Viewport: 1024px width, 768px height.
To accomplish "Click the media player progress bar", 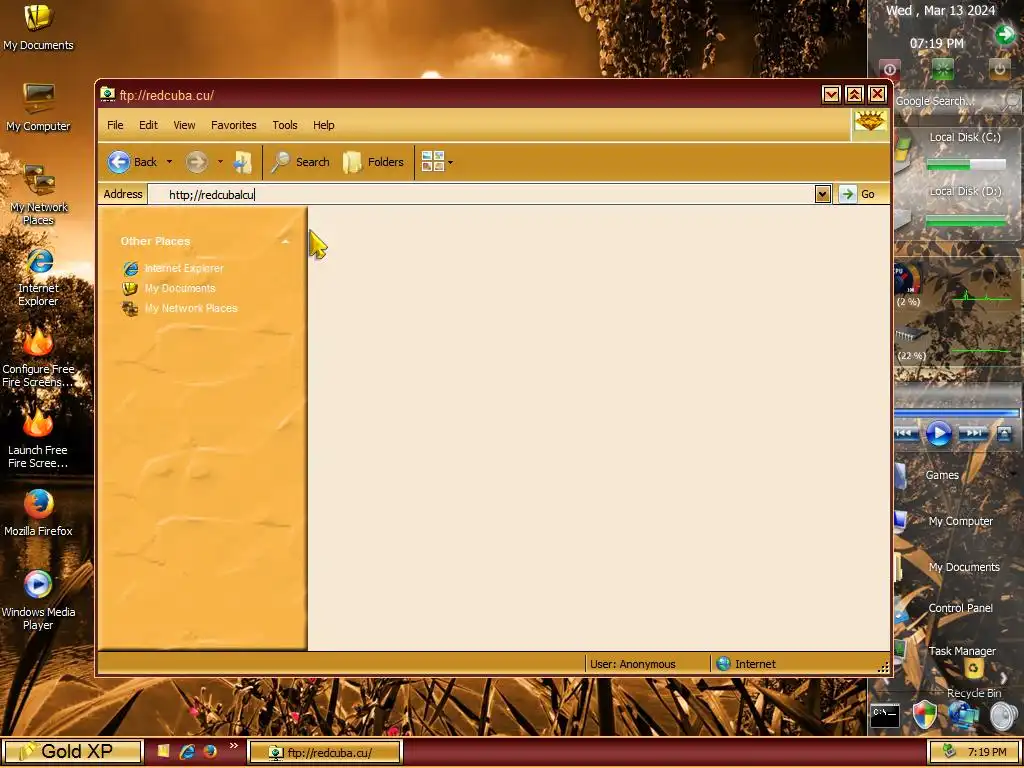I will [x=956, y=413].
